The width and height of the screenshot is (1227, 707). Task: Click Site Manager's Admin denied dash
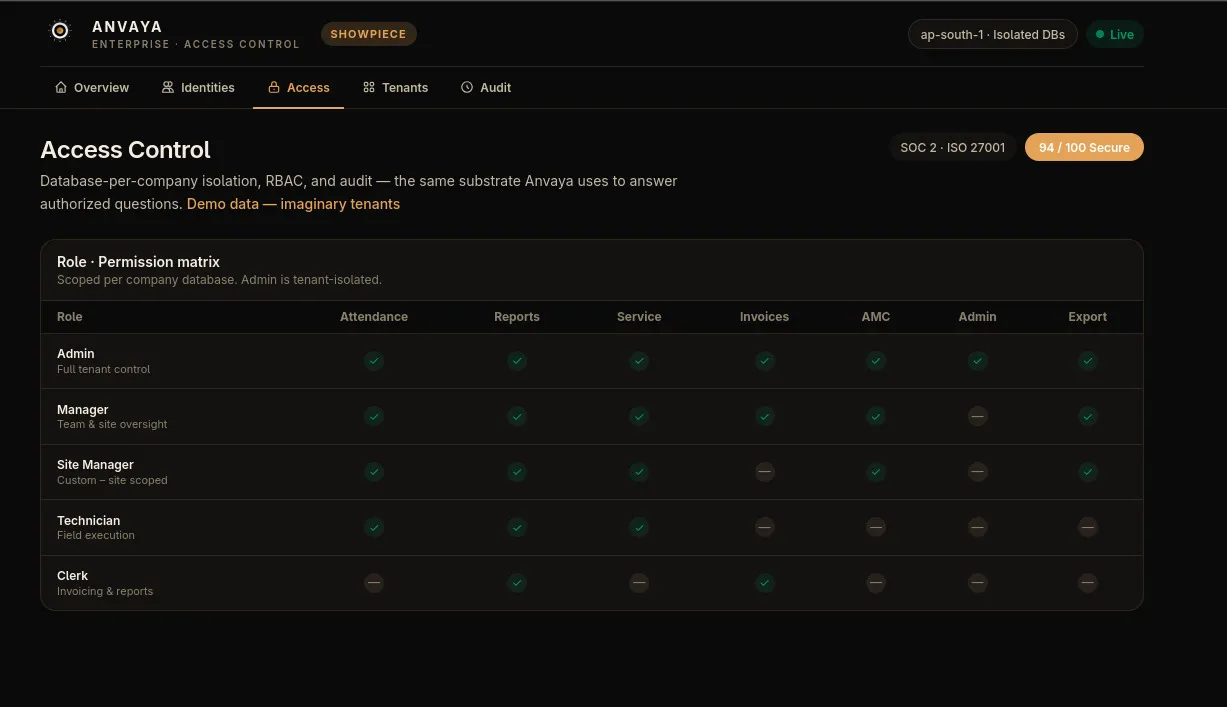tap(978, 472)
